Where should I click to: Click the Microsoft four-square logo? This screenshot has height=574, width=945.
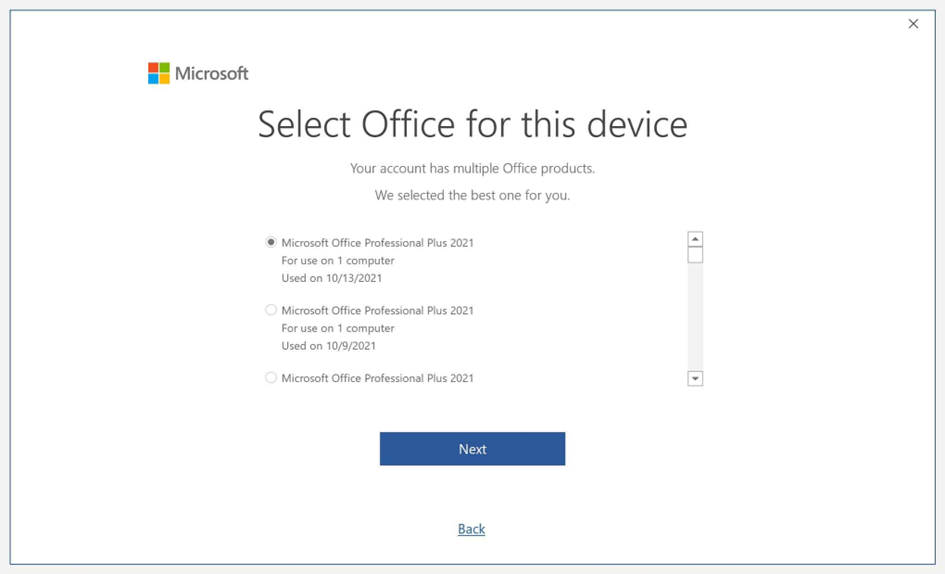159,73
